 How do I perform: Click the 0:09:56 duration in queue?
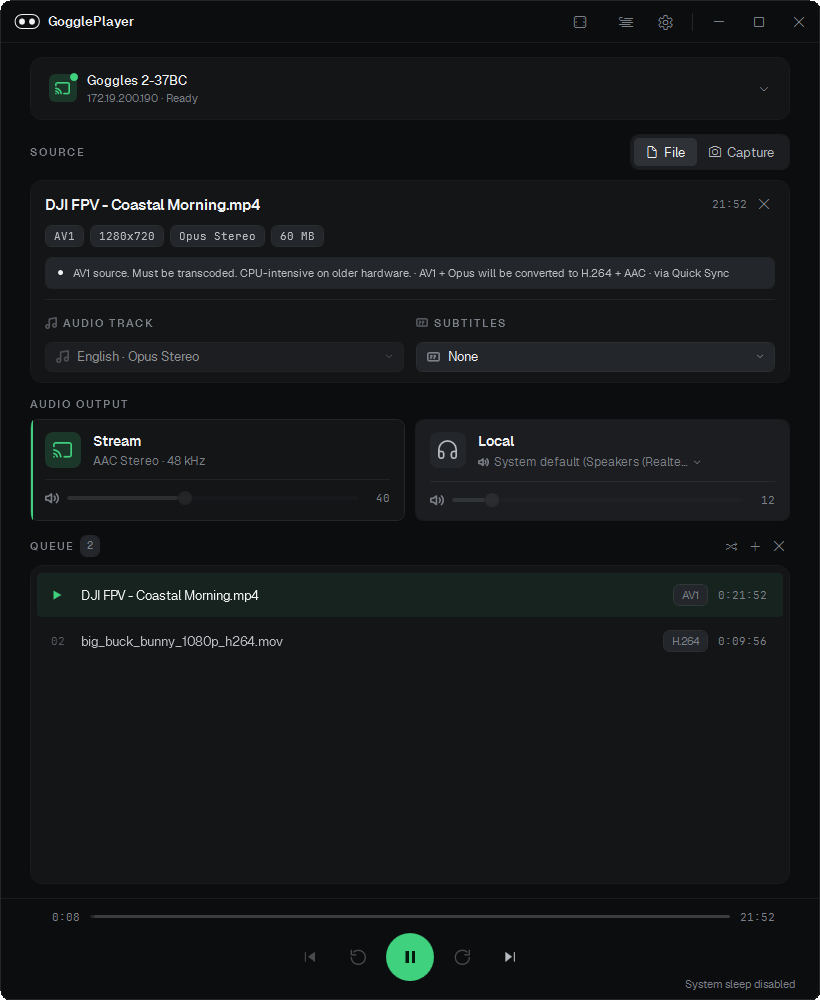coord(742,641)
